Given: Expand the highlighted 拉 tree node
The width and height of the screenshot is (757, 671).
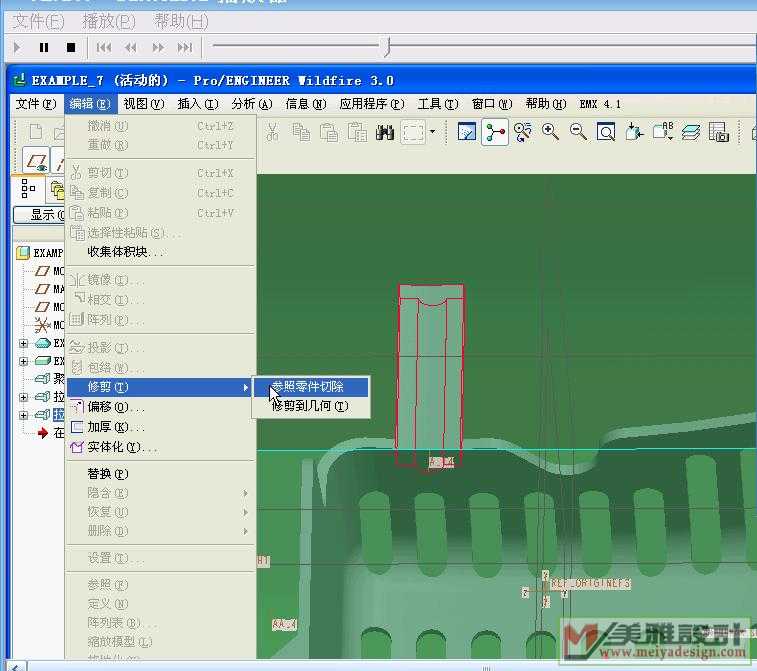Looking at the screenshot, I should 23,415.
